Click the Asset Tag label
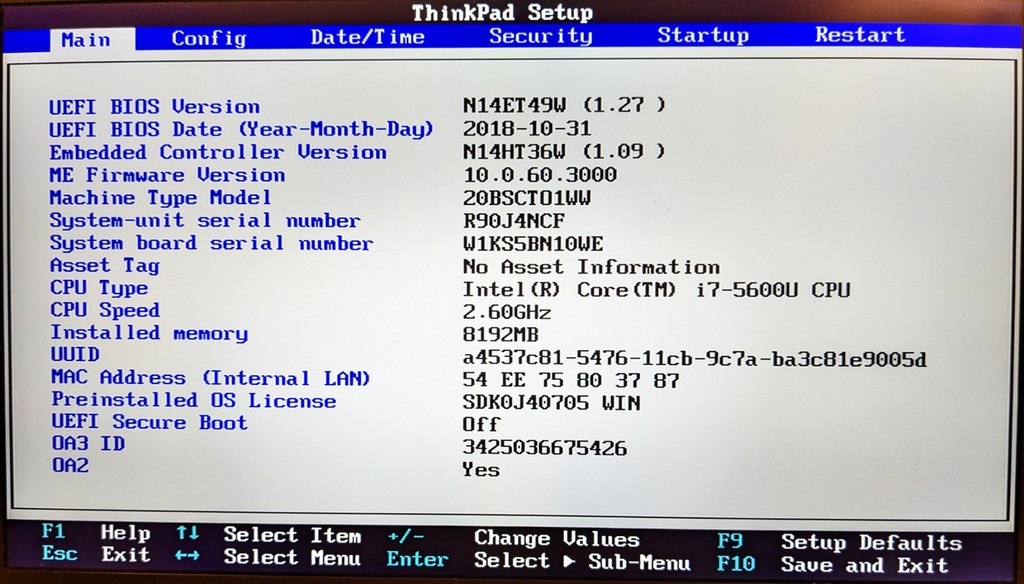Screen dimensions: 1024x584 point(104,266)
